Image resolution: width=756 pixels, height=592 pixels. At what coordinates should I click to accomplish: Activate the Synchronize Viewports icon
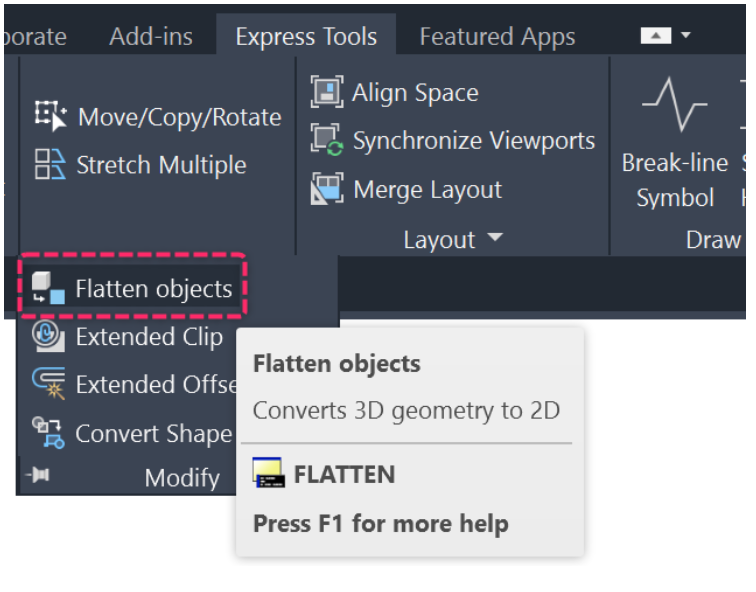tap(327, 140)
